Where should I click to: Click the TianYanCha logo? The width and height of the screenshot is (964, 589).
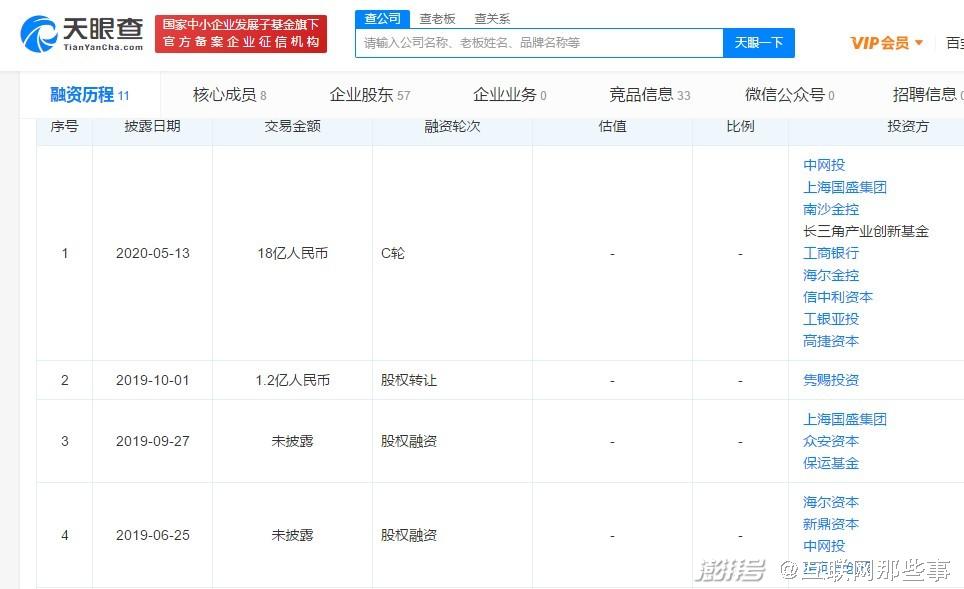pyautogui.click(x=82, y=34)
